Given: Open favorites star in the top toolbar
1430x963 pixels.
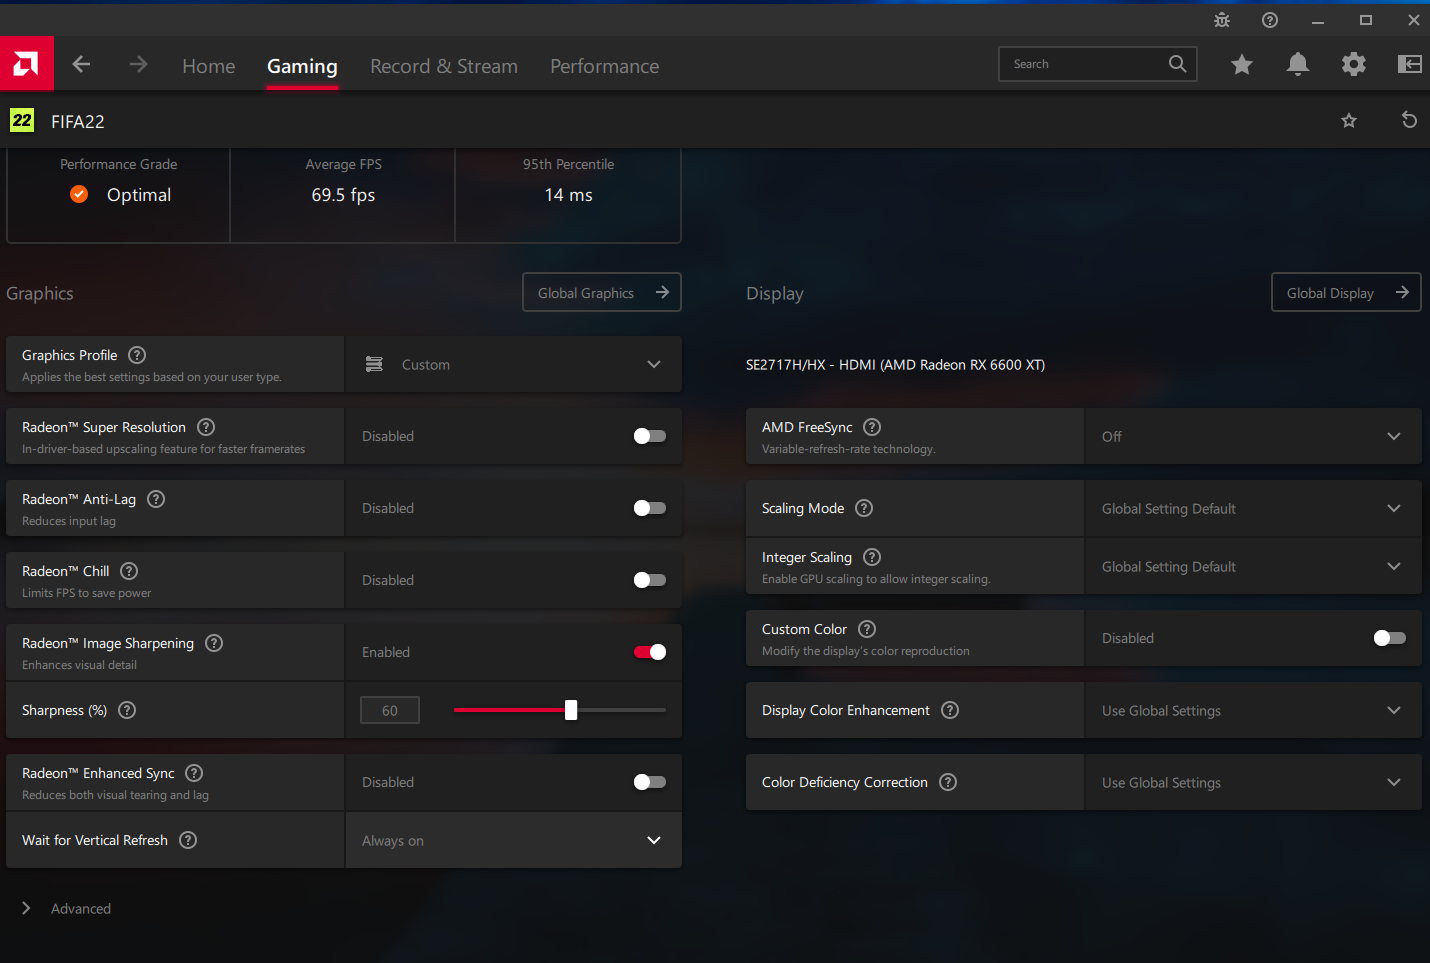Looking at the screenshot, I should point(1241,65).
